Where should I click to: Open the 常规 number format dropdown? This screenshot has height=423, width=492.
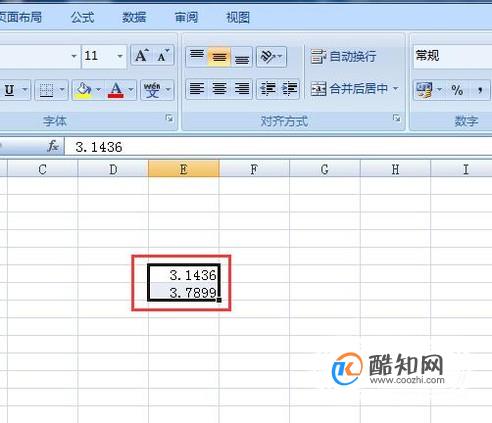click(453, 56)
